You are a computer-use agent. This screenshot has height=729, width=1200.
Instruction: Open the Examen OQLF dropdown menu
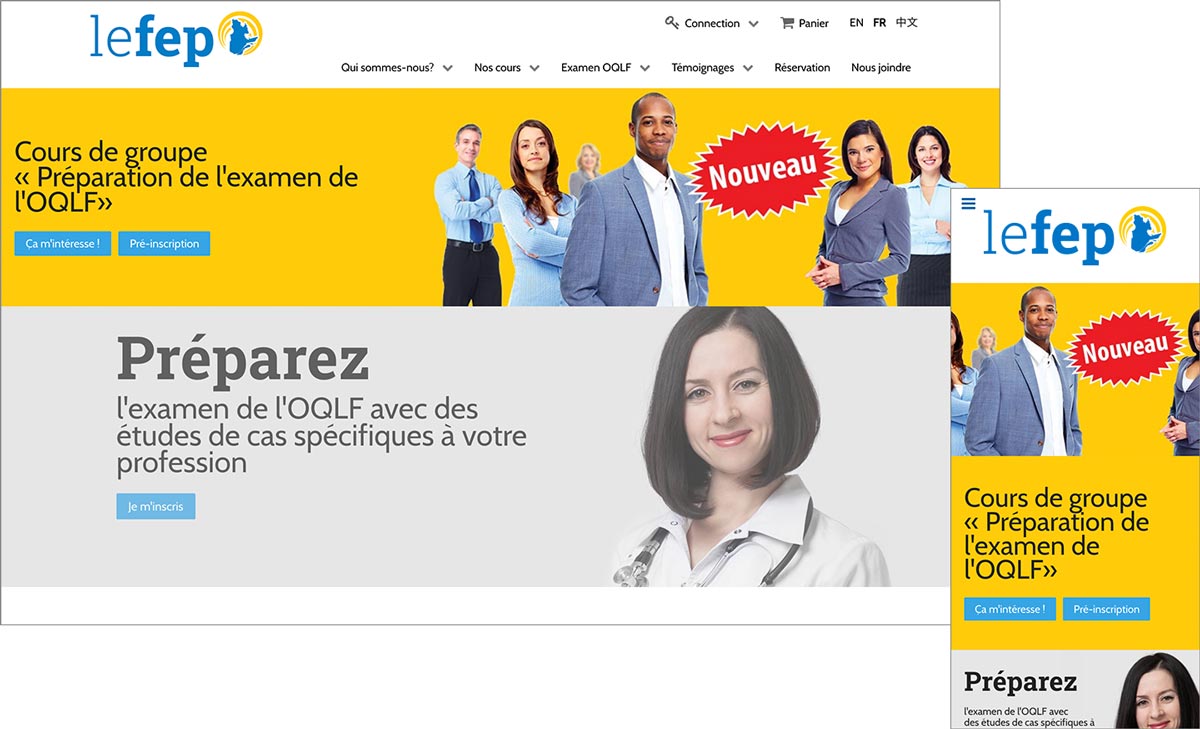coord(606,68)
